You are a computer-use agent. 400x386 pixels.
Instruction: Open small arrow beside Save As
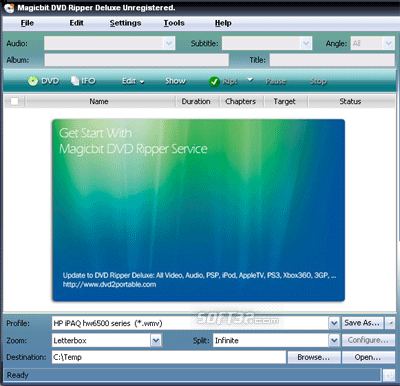[390, 323]
